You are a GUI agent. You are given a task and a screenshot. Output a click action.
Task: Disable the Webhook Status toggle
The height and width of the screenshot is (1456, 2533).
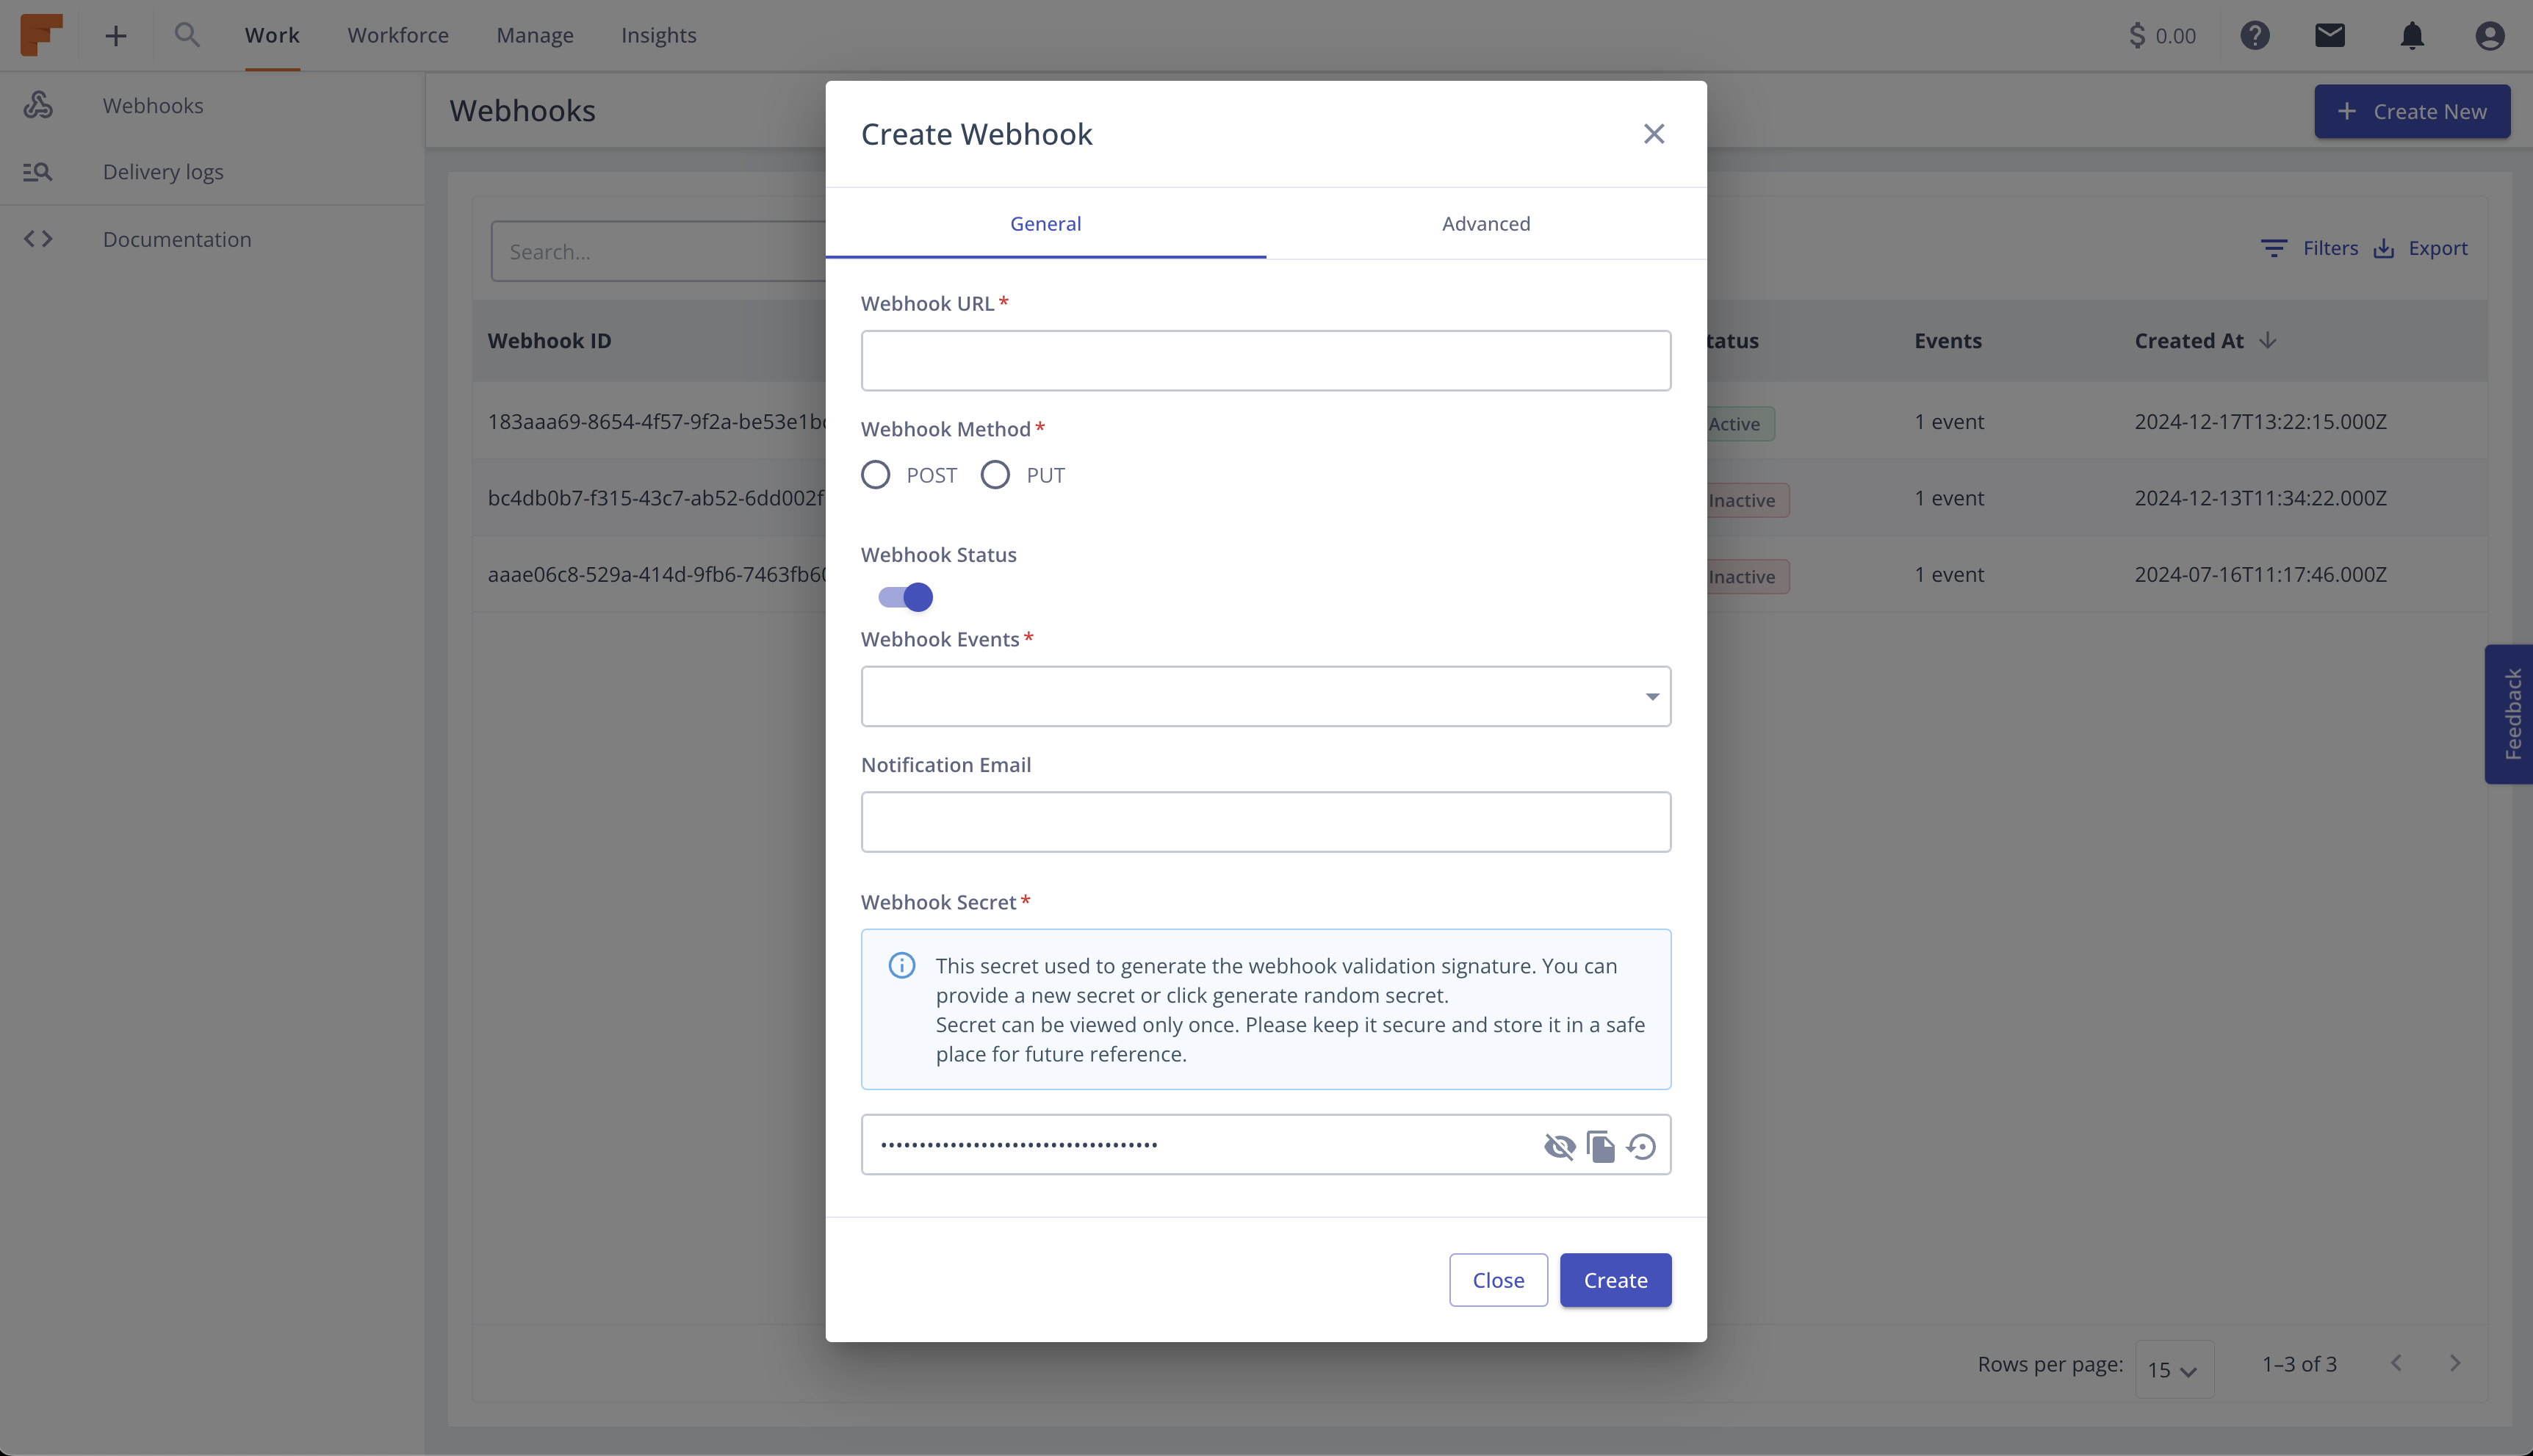coord(903,596)
